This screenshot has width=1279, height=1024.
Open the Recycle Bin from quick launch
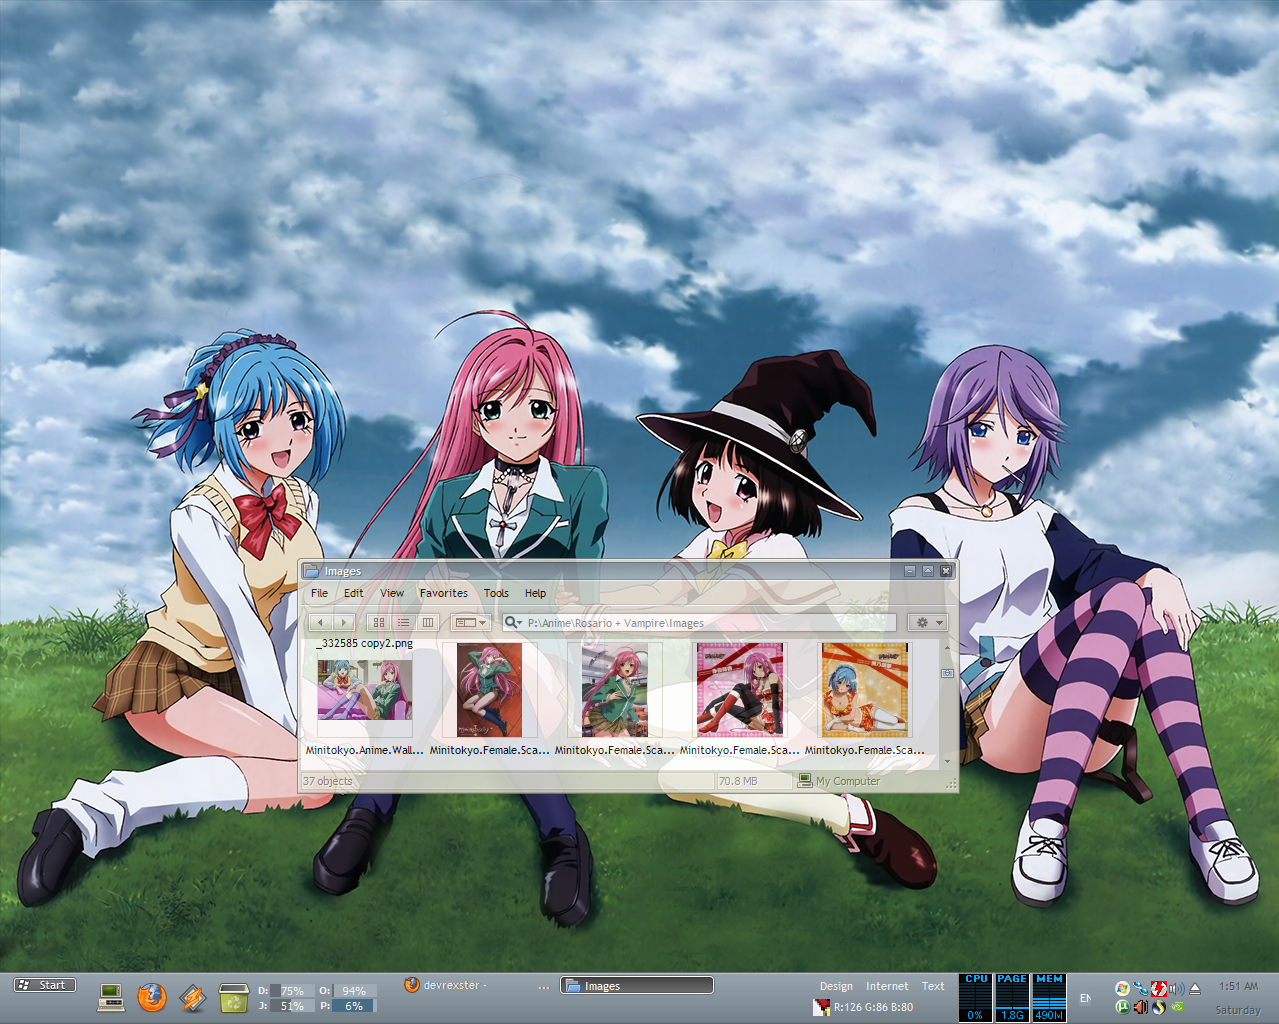pos(233,997)
